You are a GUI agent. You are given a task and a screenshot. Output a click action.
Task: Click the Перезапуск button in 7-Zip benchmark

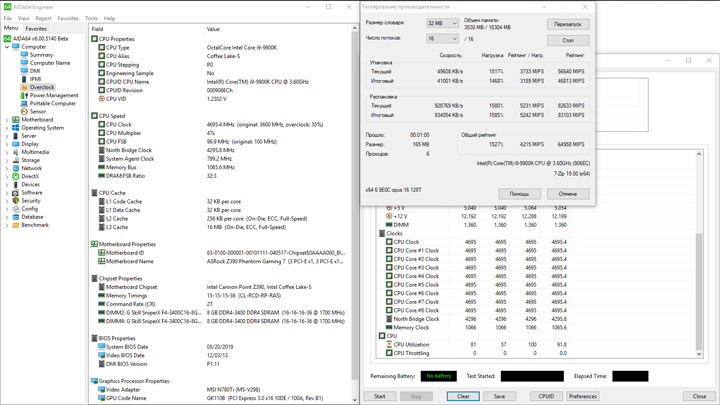(568, 24)
